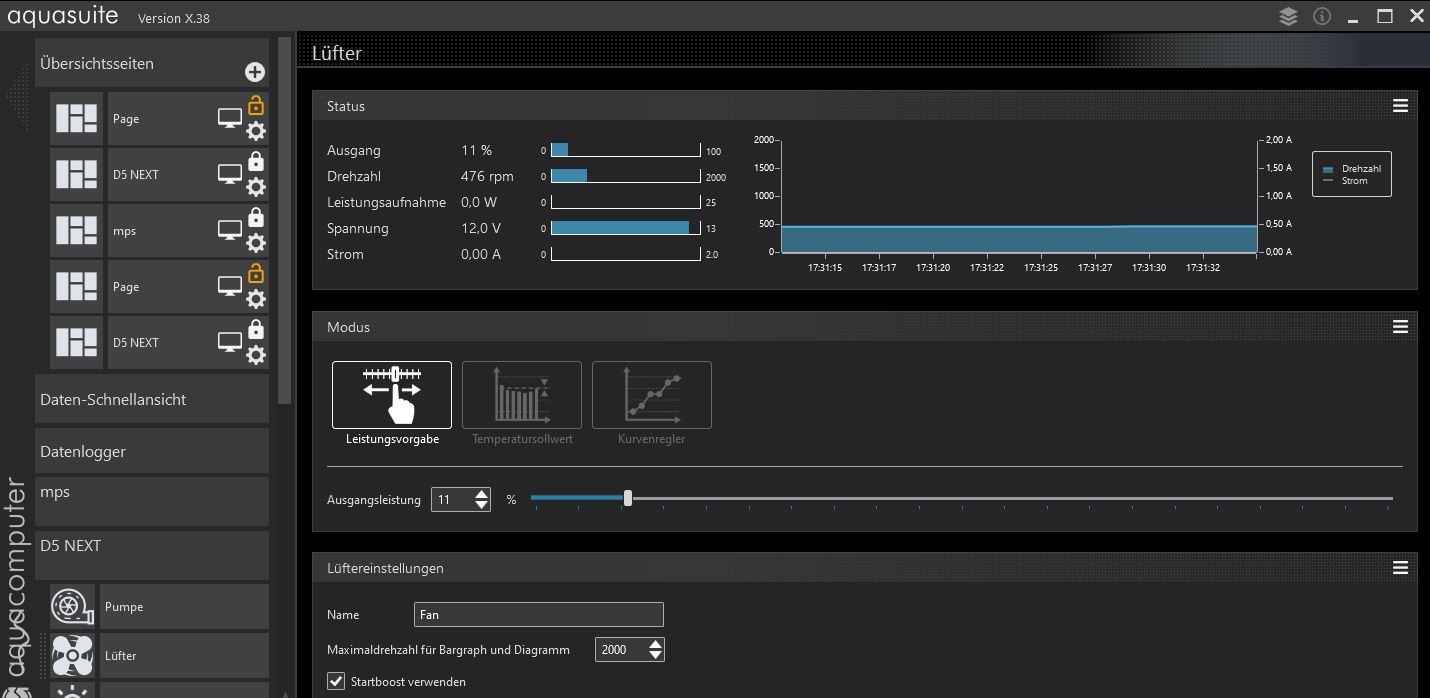Screen dimensions: 1430x698
Task: Click the 0,0 W Leistungsaufnahme value
Action: tap(479, 202)
